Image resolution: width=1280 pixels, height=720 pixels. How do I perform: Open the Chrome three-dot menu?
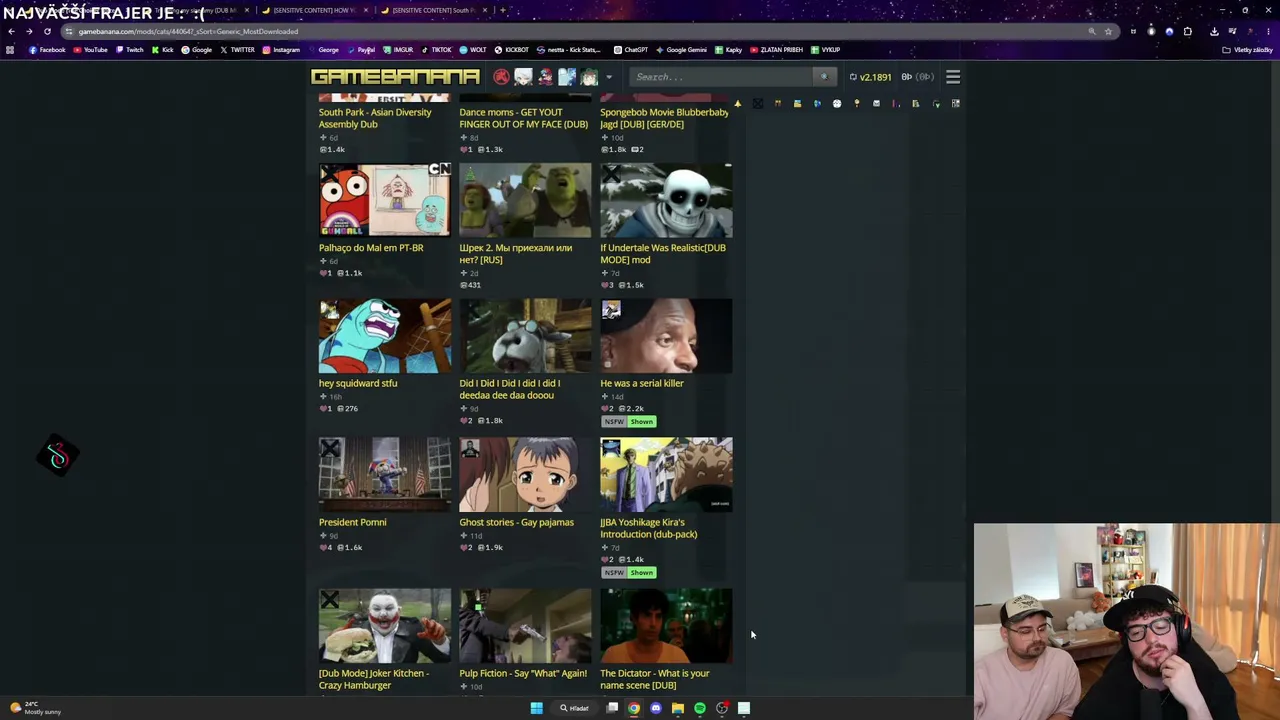[1269, 31]
